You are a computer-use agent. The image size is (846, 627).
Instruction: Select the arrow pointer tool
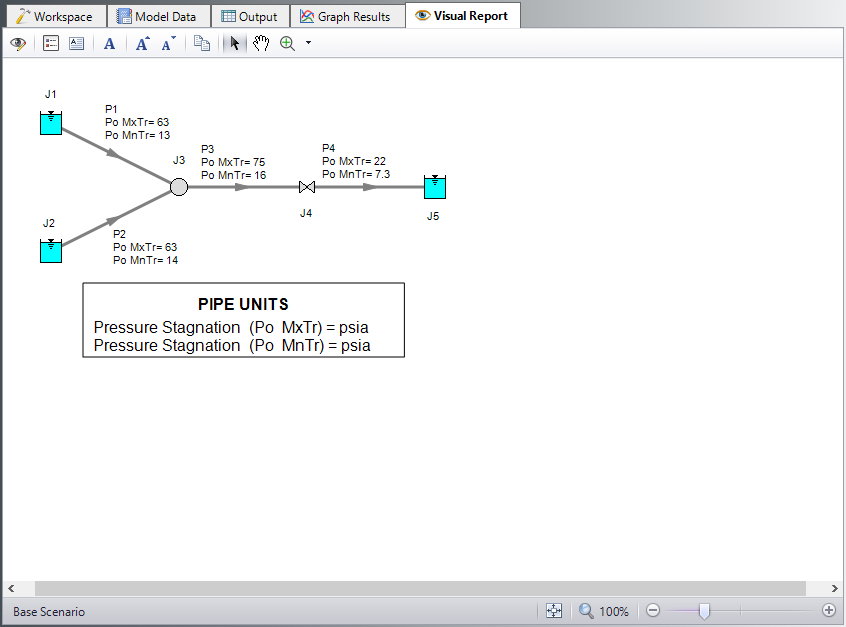pos(234,43)
